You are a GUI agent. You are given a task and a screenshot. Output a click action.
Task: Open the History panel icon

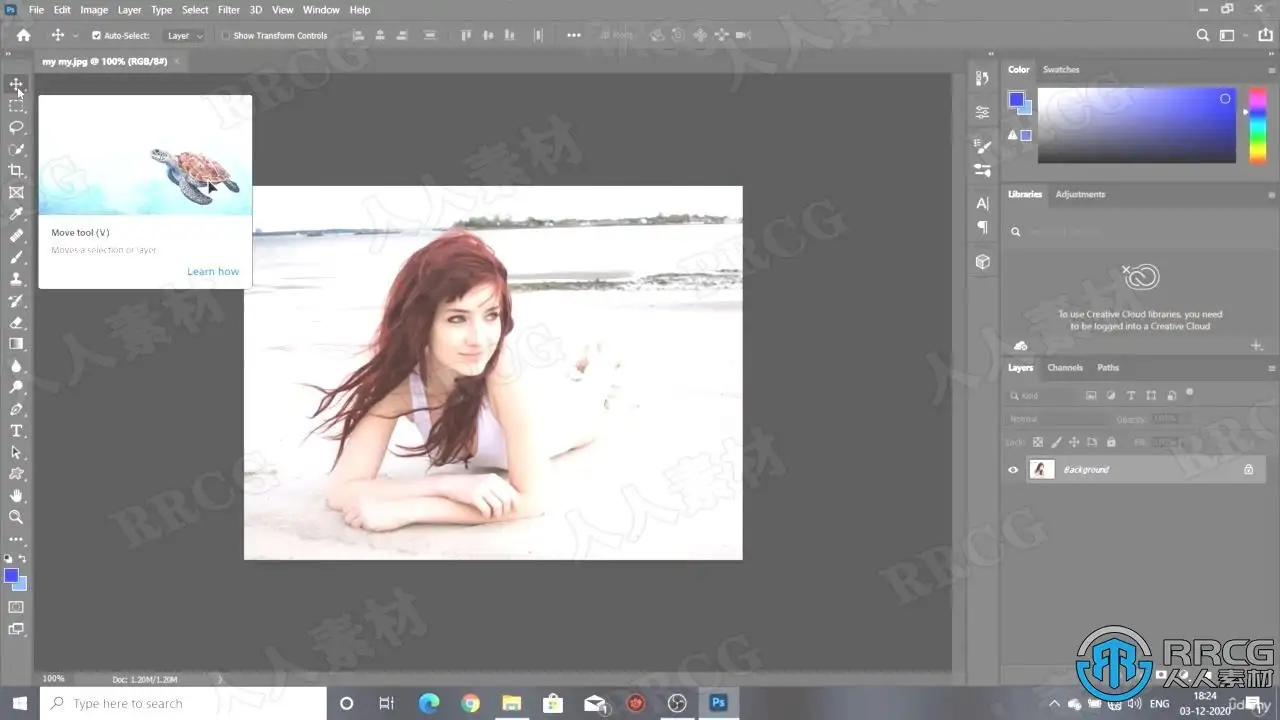[x=982, y=78]
